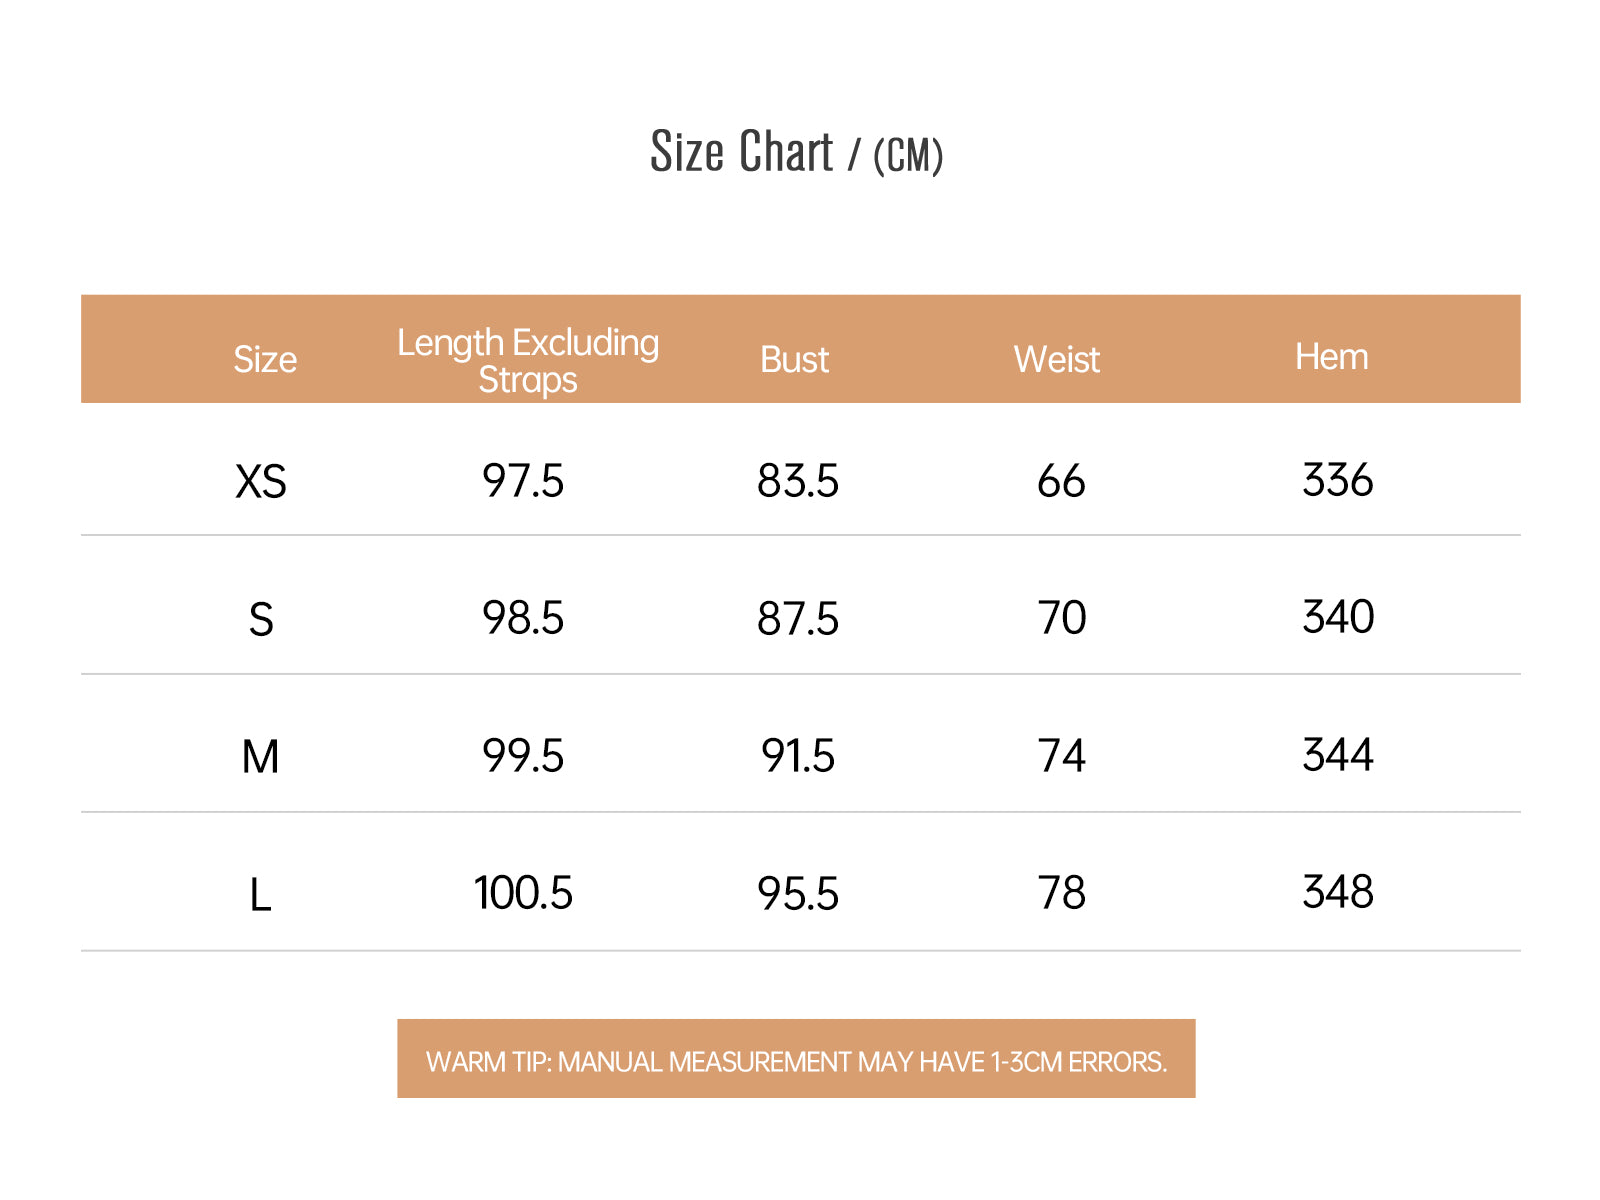The image size is (1600, 1200).
Task: Click the 74 waist value
Action: (1062, 756)
